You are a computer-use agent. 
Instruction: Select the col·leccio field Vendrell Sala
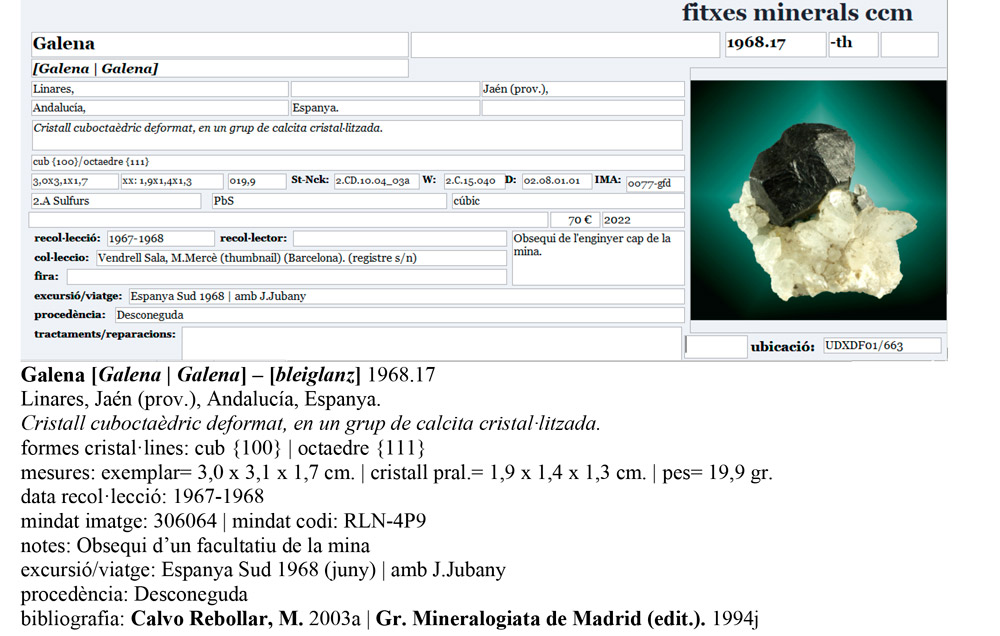click(x=301, y=258)
